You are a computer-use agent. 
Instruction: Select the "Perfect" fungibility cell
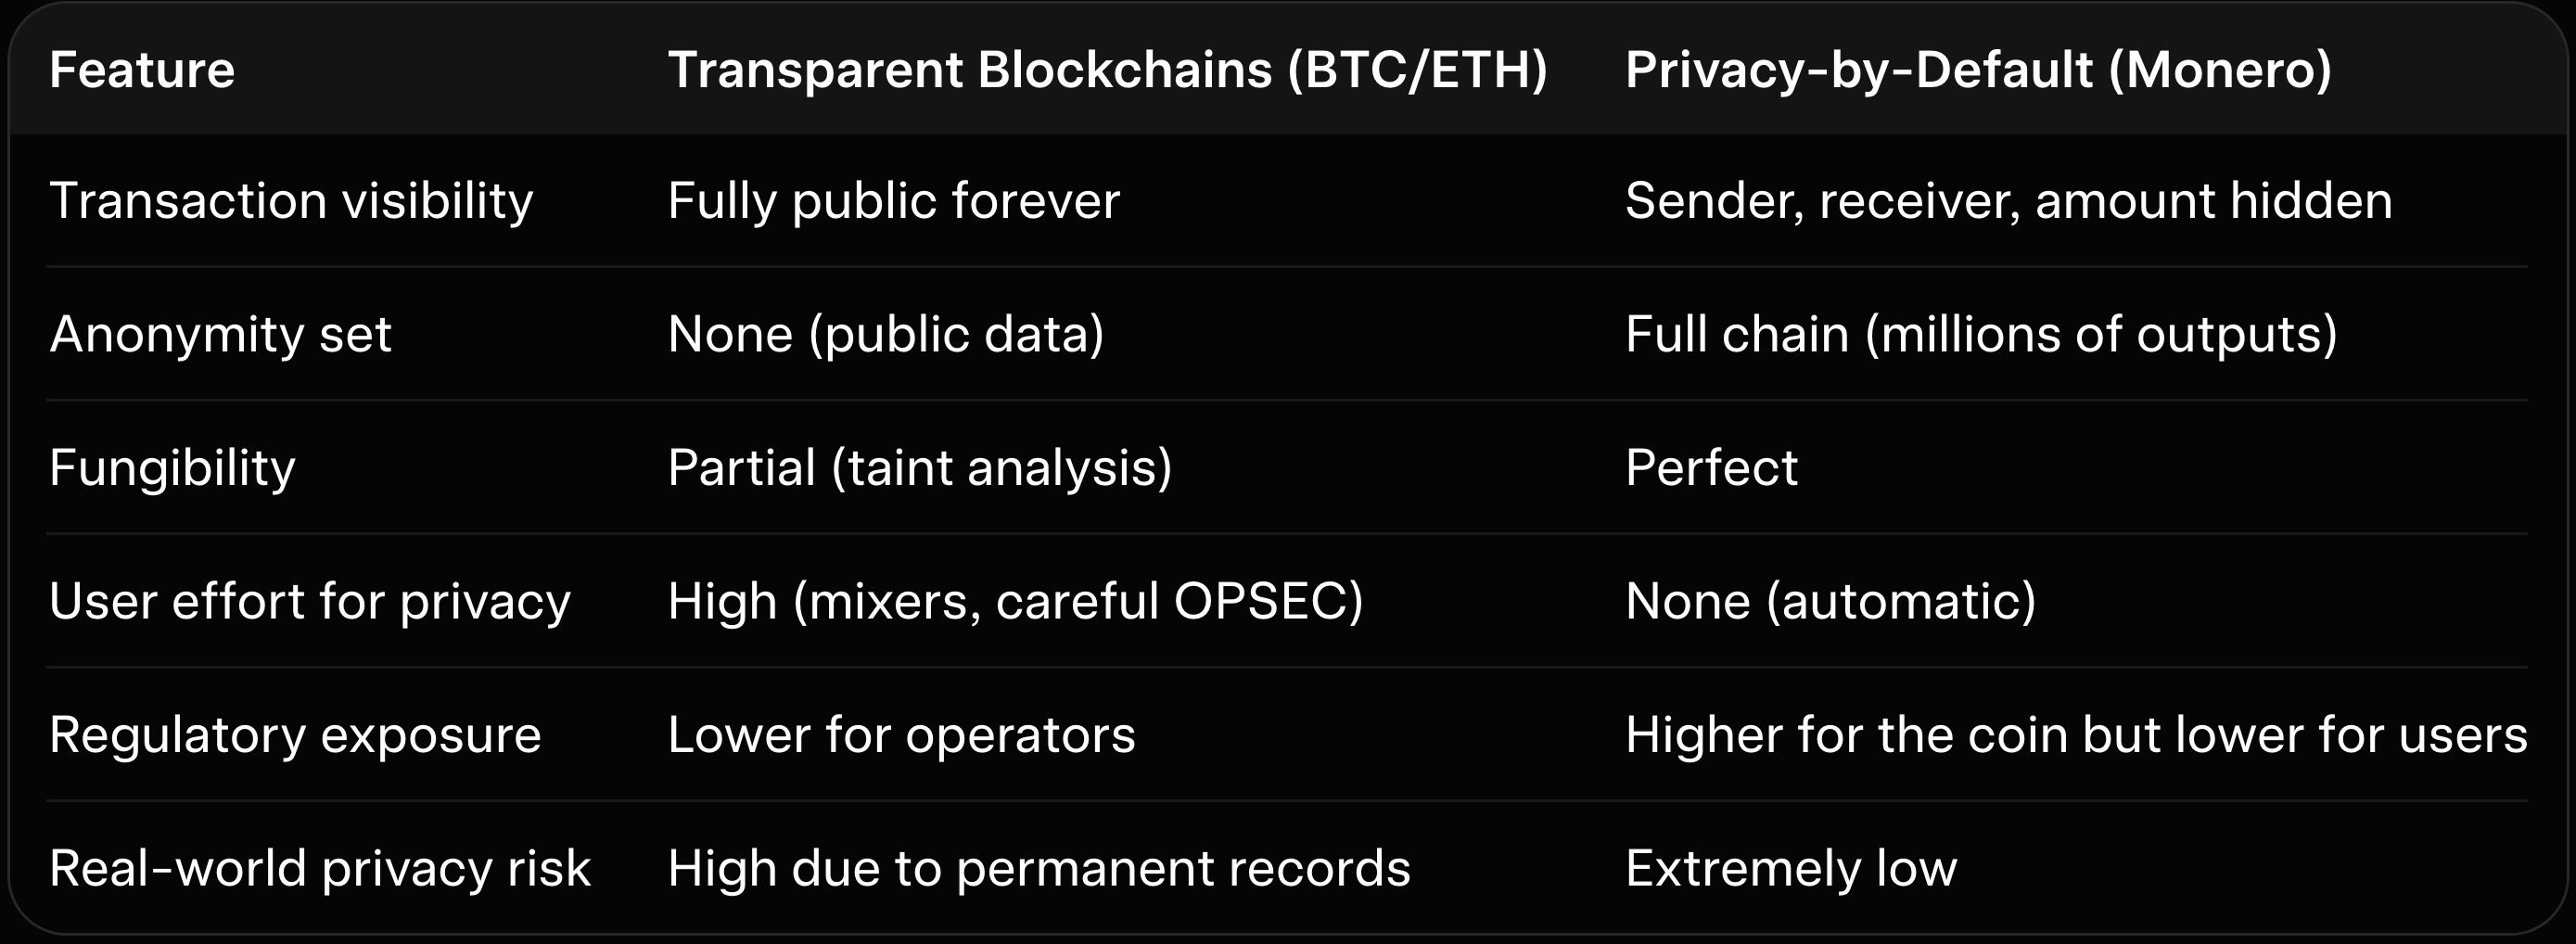point(1711,468)
